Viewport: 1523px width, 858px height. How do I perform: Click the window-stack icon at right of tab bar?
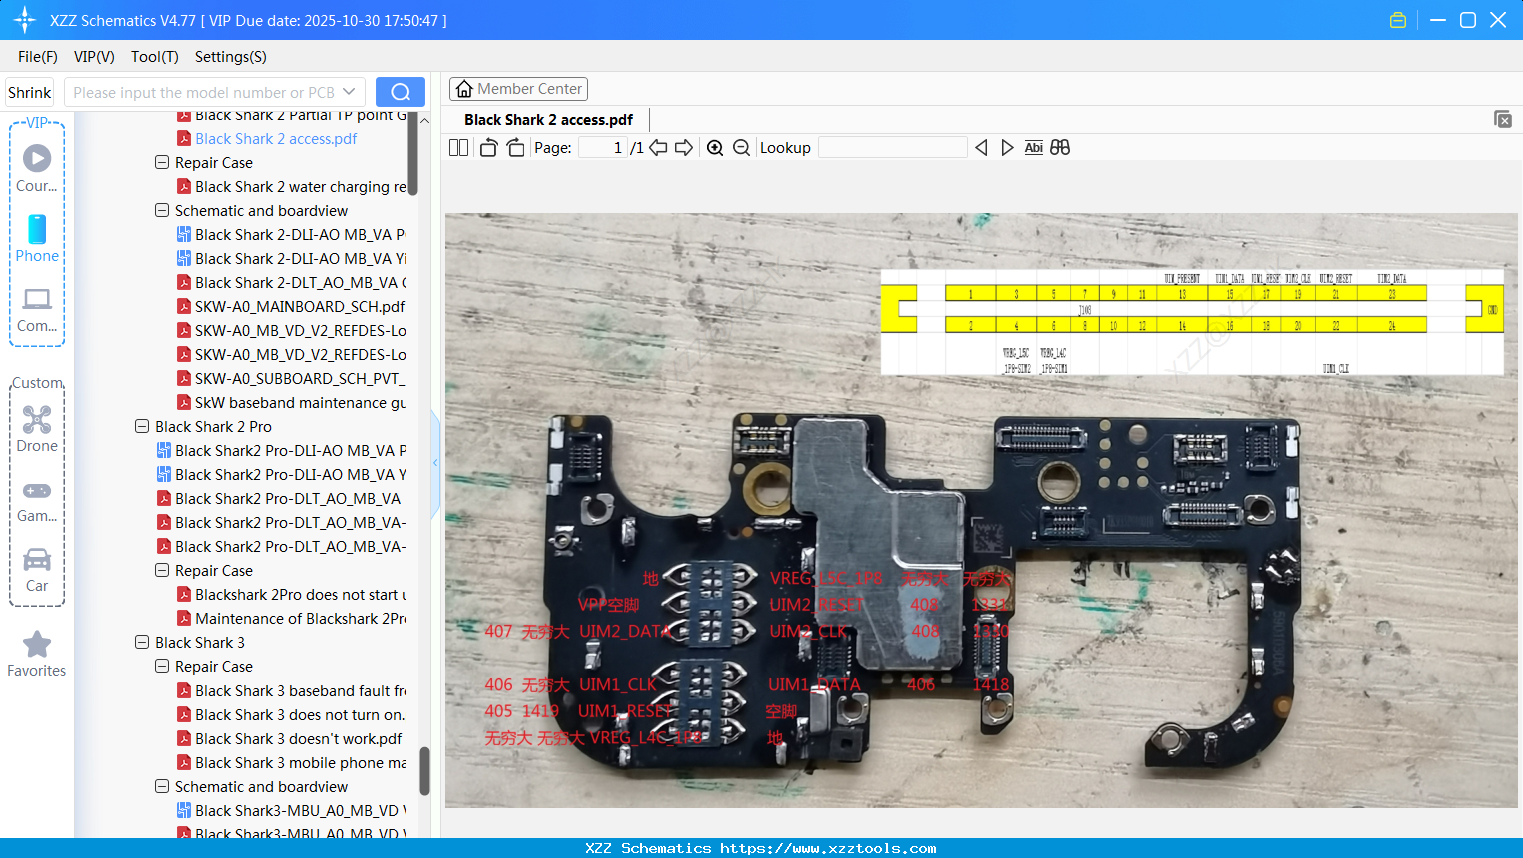1503,119
